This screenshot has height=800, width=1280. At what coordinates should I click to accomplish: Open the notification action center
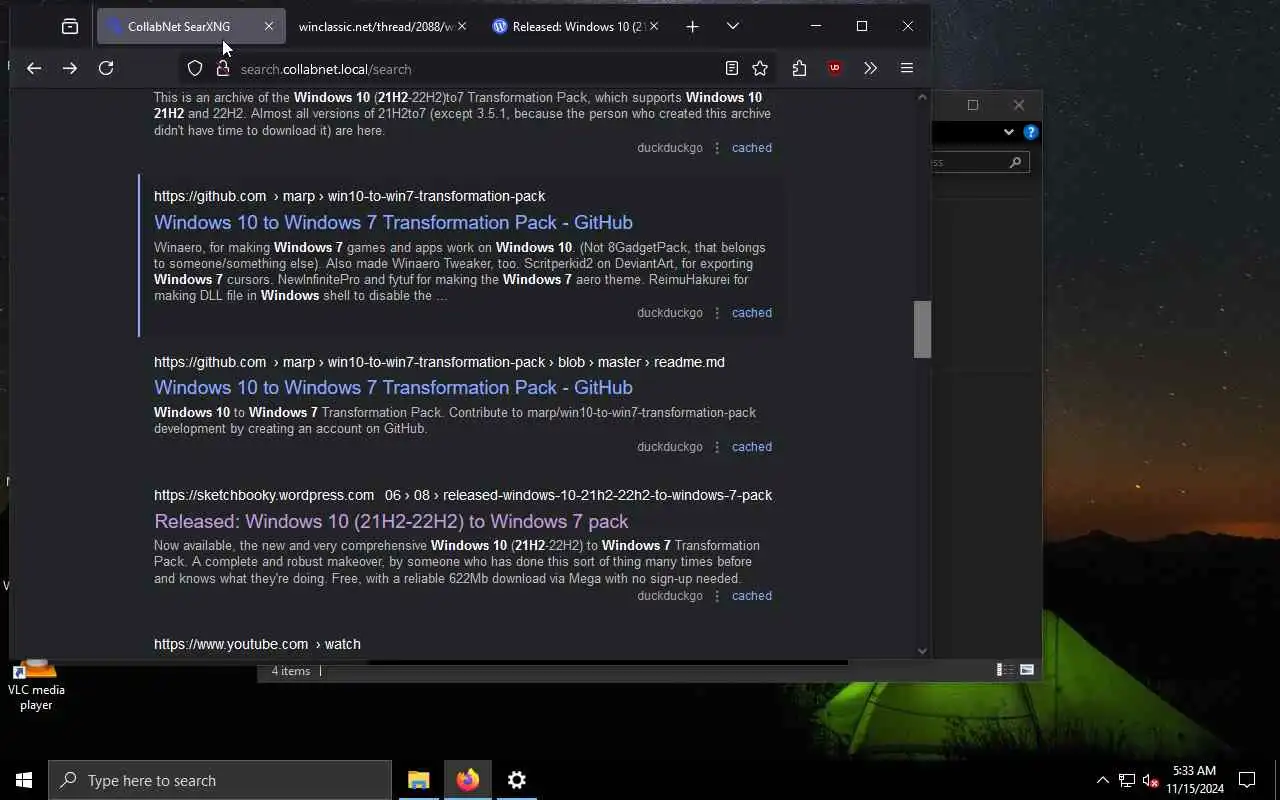click(1247, 780)
